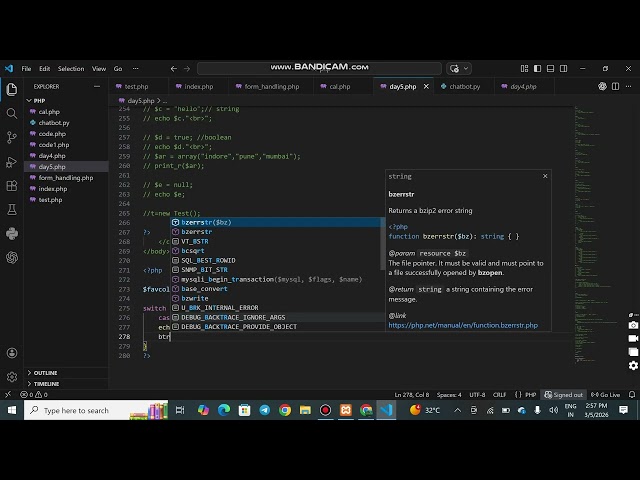Go back with the navigation arrow

(173, 69)
